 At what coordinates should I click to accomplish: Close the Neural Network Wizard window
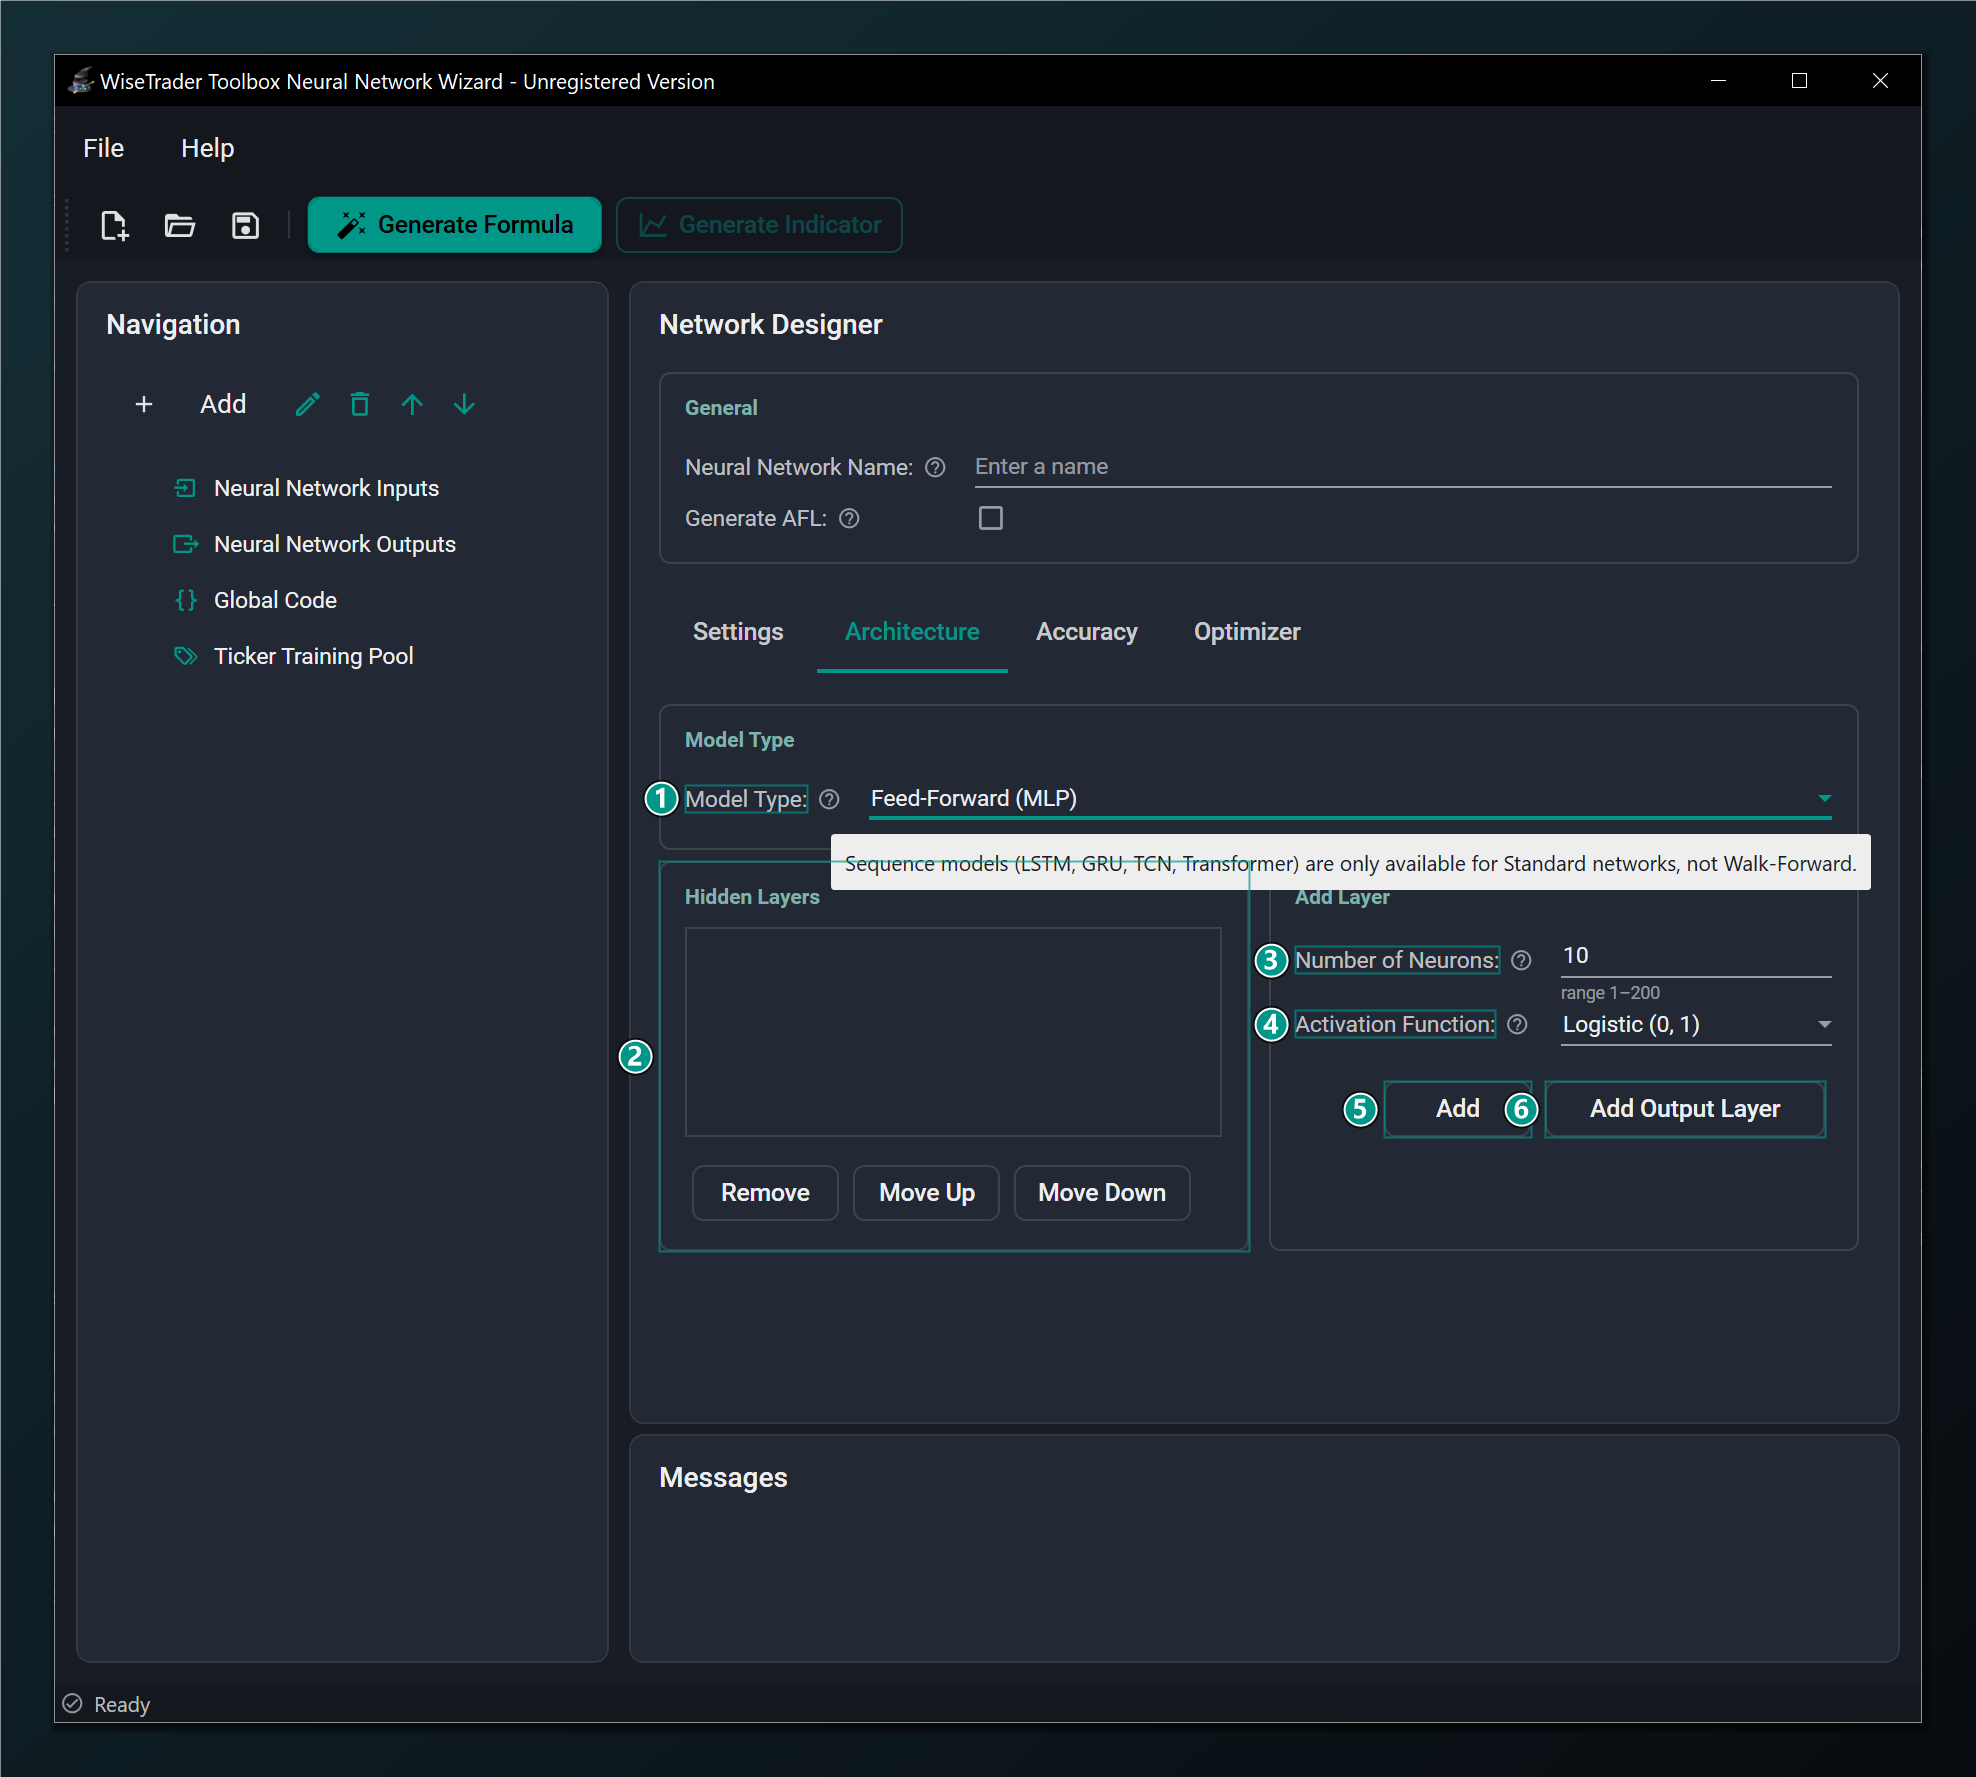point(1880,81)
